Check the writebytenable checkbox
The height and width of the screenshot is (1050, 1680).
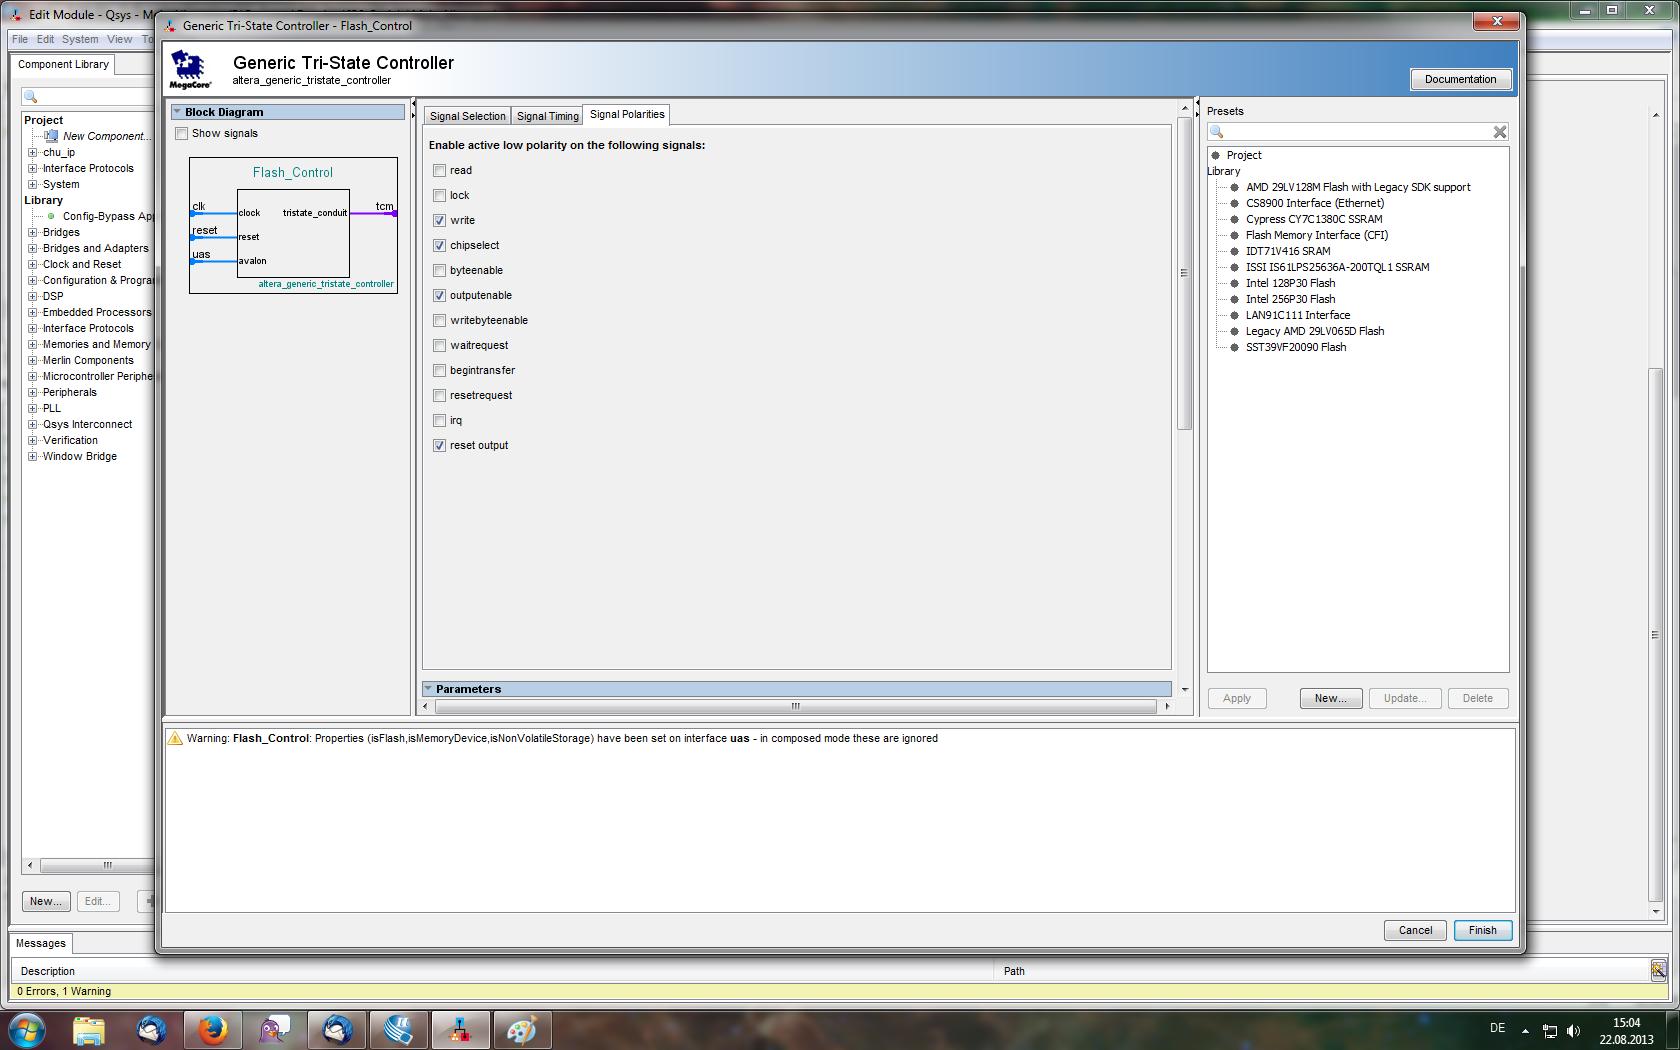(x=439, y=320)
